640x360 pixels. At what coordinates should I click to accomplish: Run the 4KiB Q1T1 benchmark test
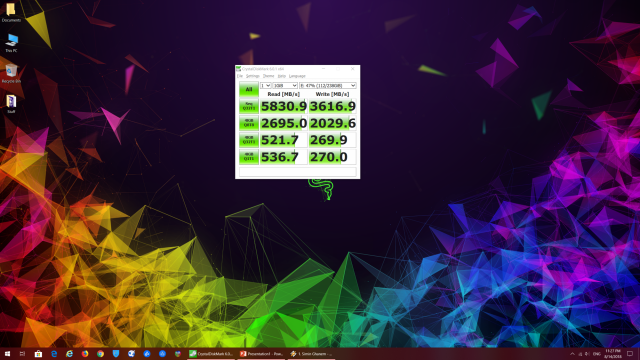[x=249, y=157]
